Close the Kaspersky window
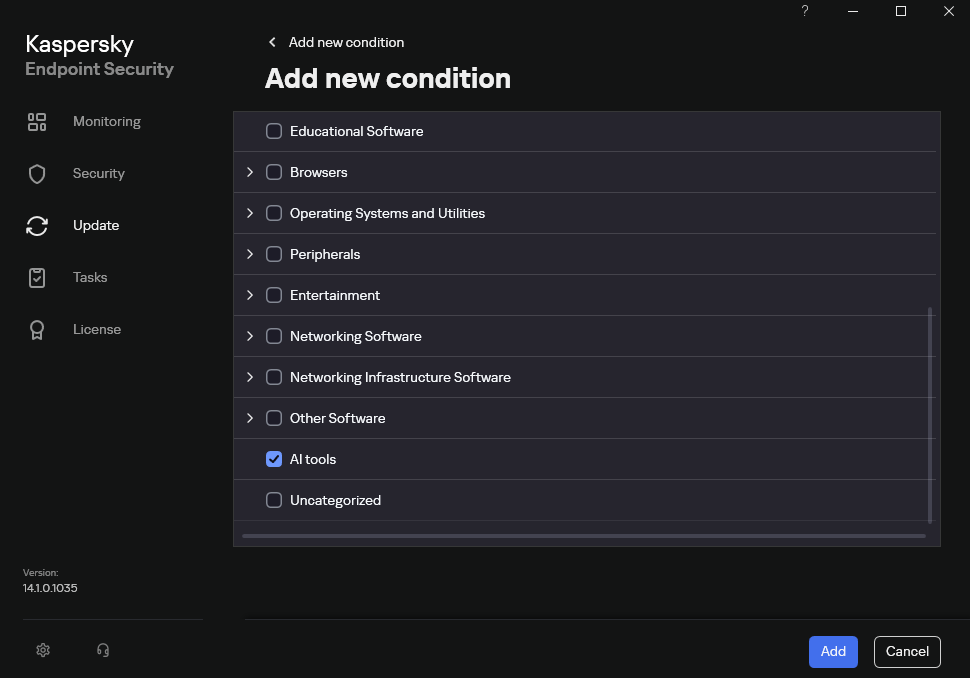970x678 pixels. click(x=948, y=11)
